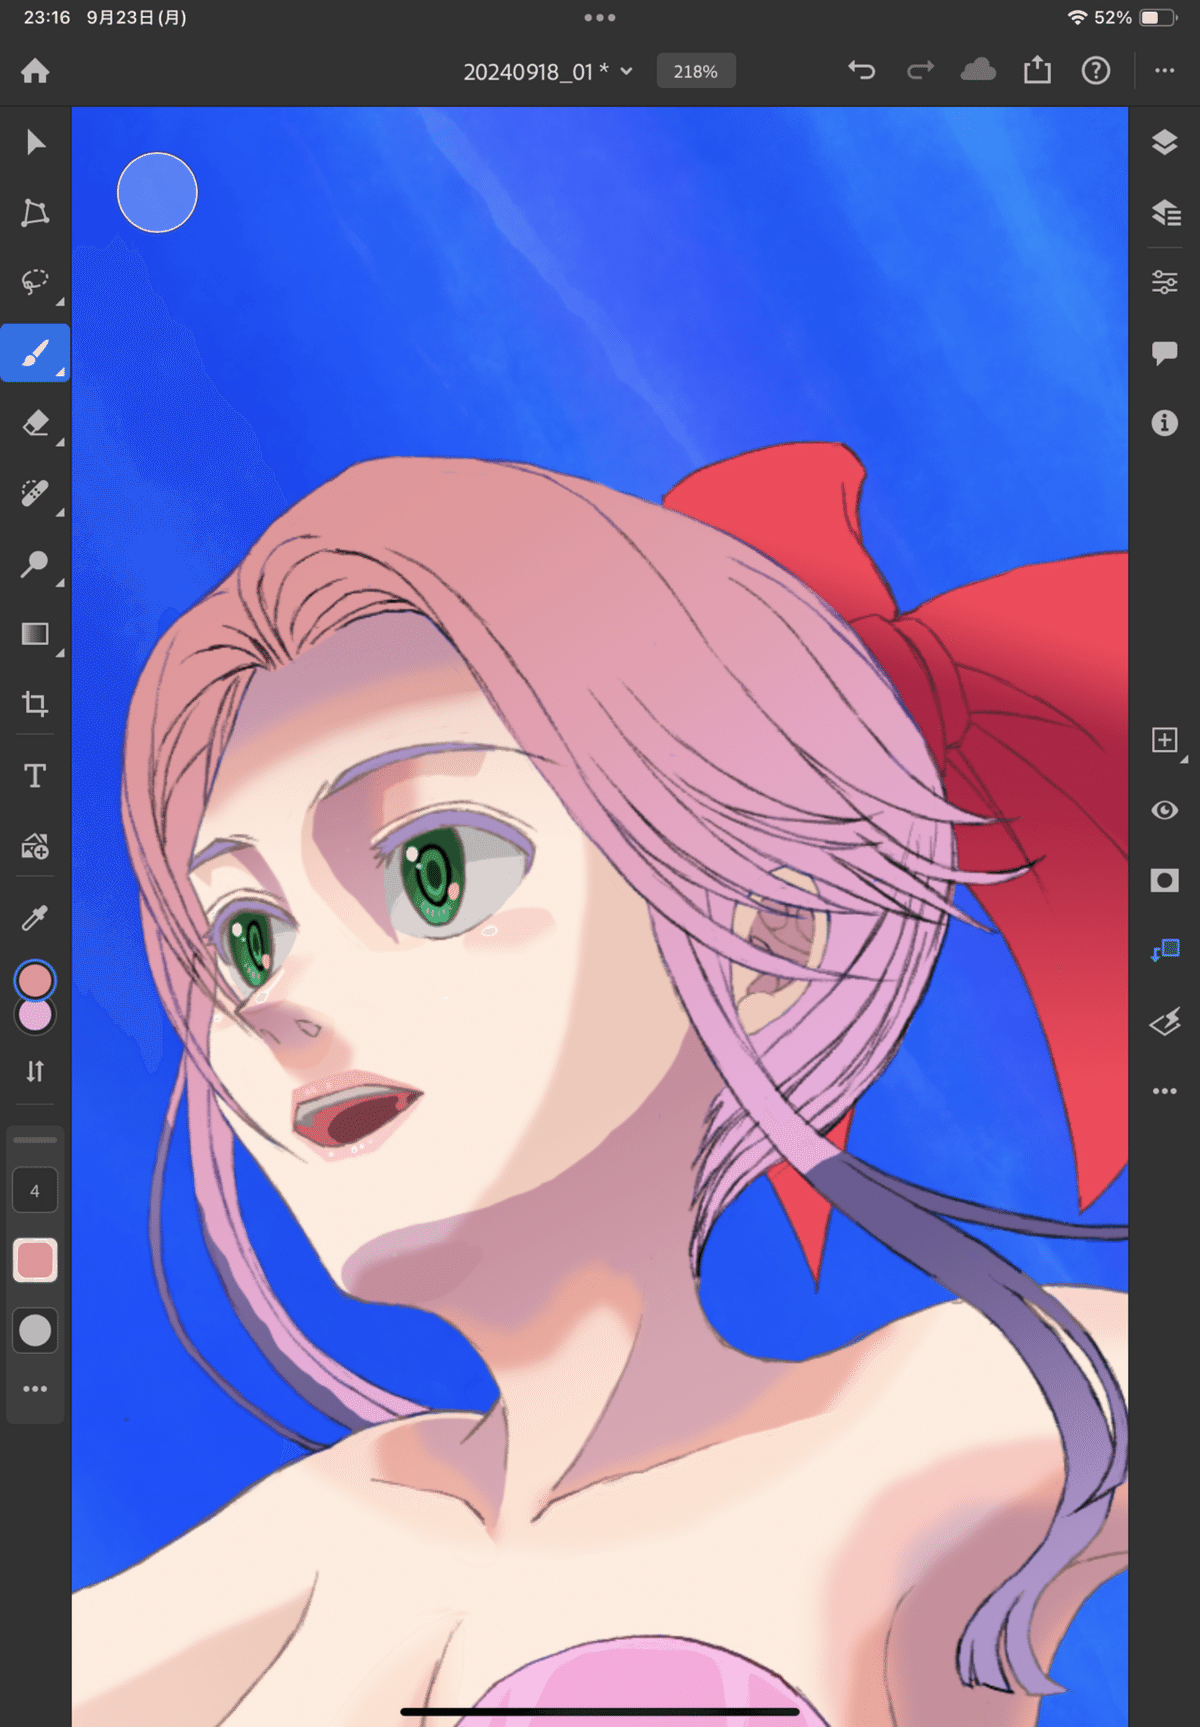Open the Help question mark
This screenshot has height=1727, width=1200.
1096,70
